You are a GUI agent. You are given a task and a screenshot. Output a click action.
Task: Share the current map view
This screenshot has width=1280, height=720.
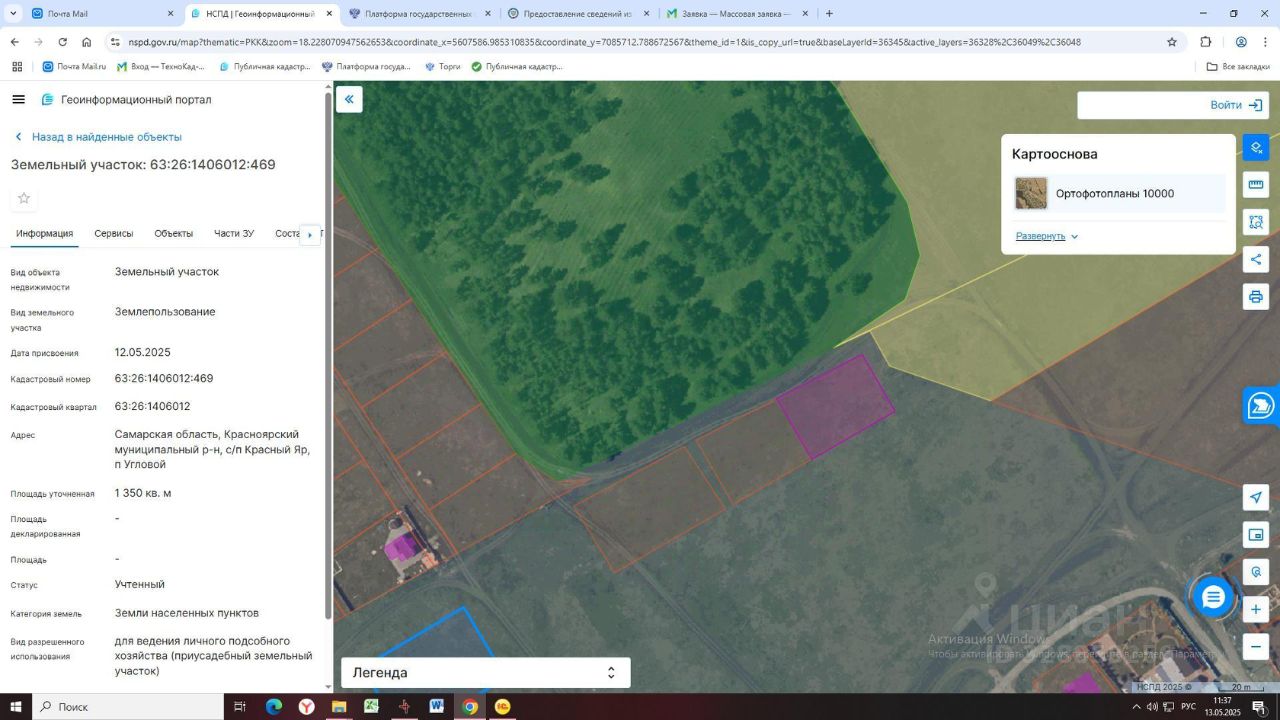point(1256,259)
